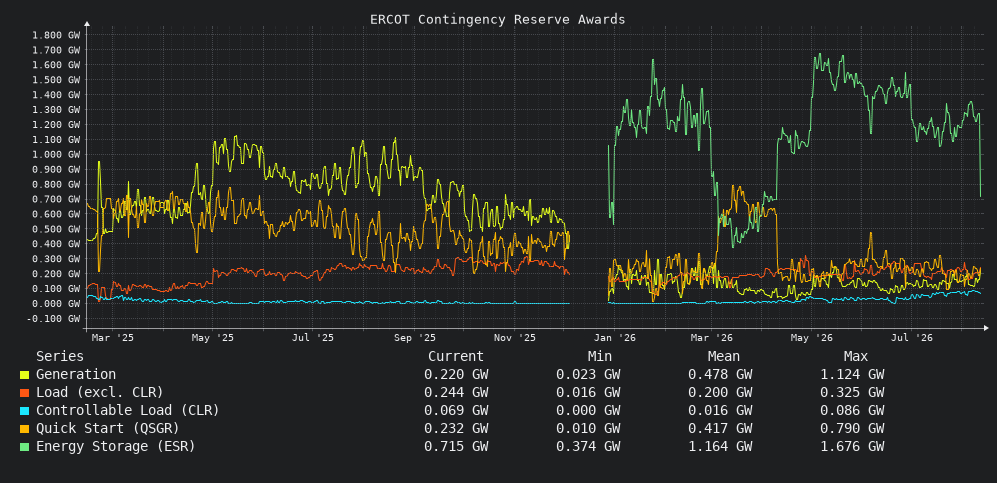Click the Min column header
The image size is (997, 483).
point(600,357)
